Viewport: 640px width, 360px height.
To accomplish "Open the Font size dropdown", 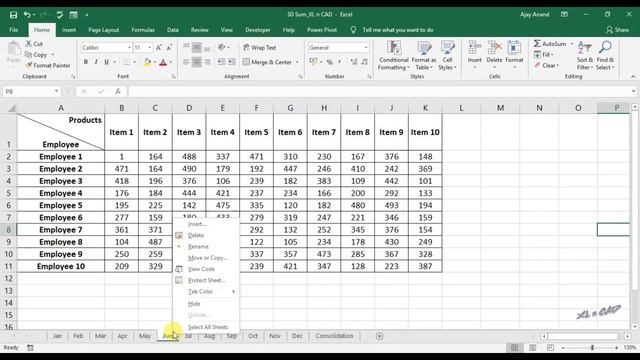I will click(x=149, y=48).
